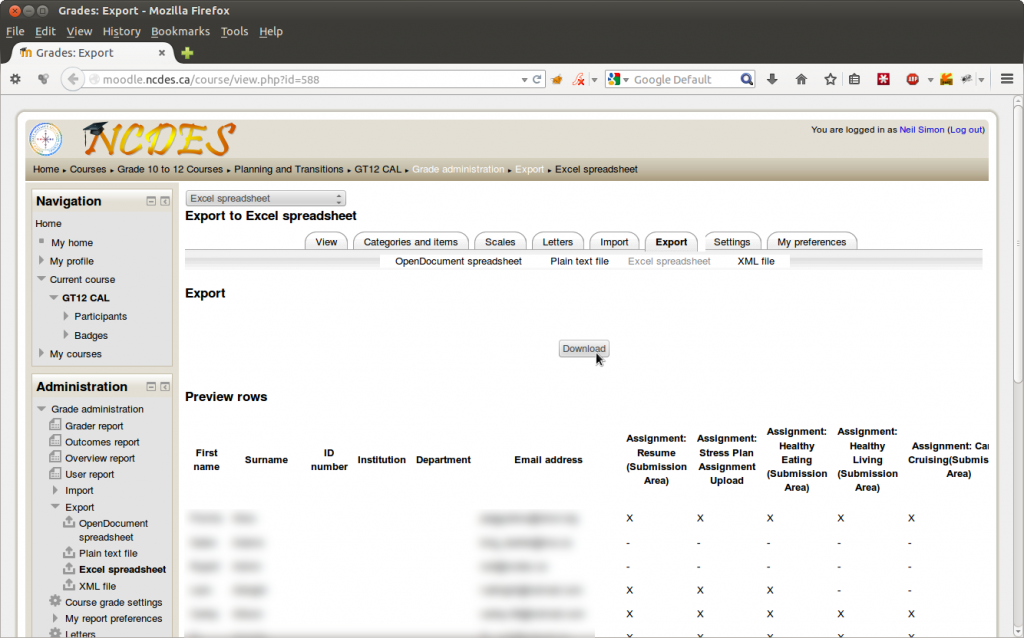Click the XML file export icon
The width and height of the screenshot is (1024, 638).
(69, 585)
